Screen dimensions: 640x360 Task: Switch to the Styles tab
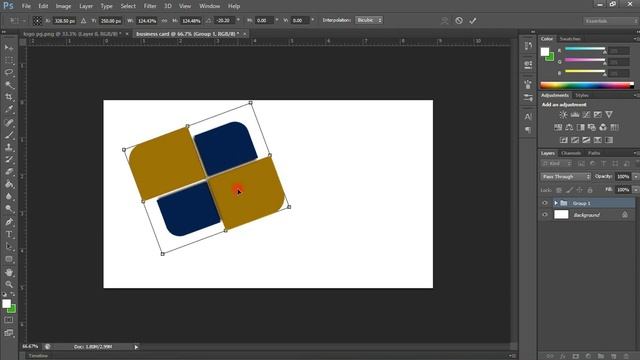[582, 96]
